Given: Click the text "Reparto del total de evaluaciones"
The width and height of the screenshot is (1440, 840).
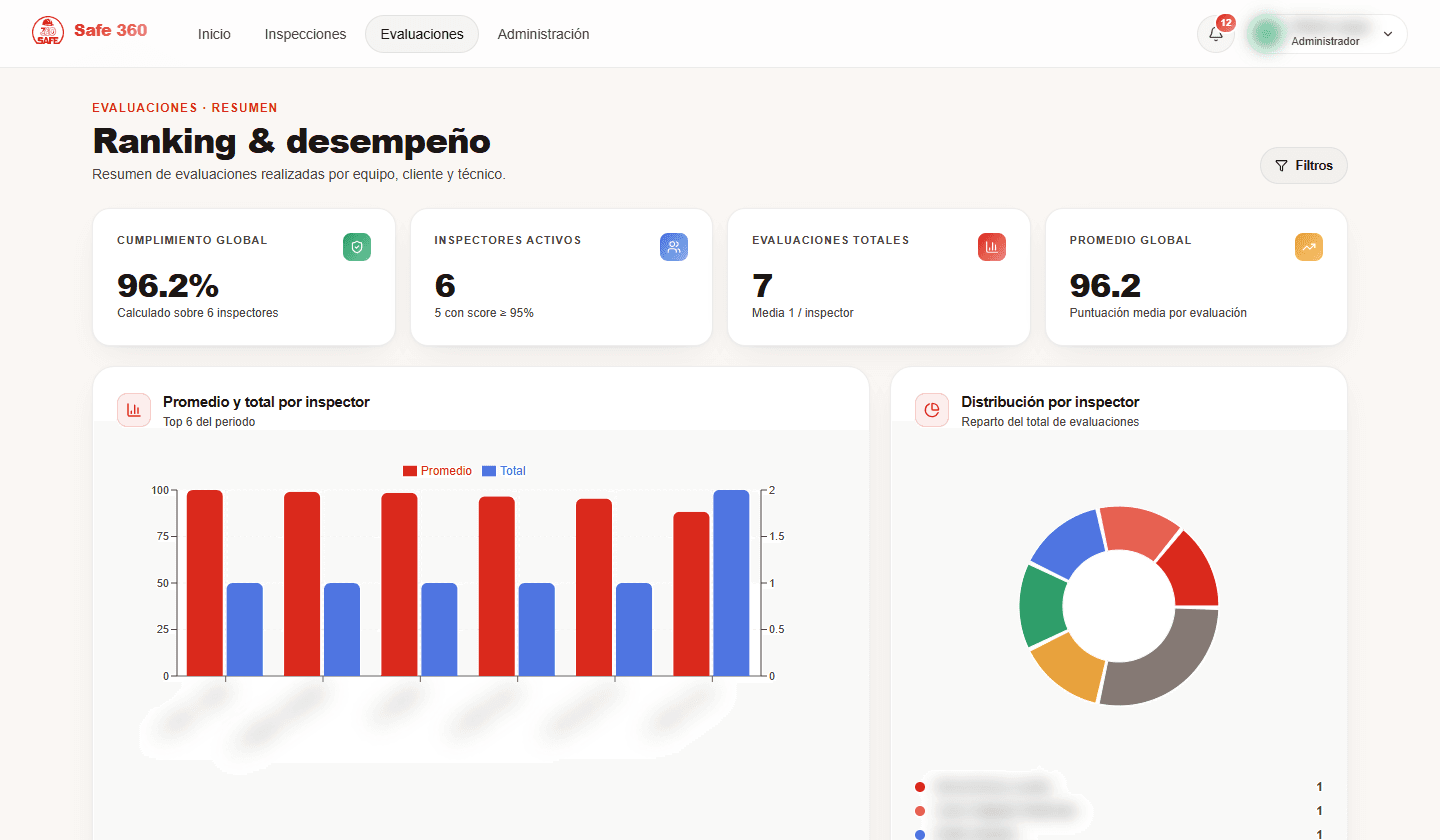Looking at the screenshot, I should 1050,422.
